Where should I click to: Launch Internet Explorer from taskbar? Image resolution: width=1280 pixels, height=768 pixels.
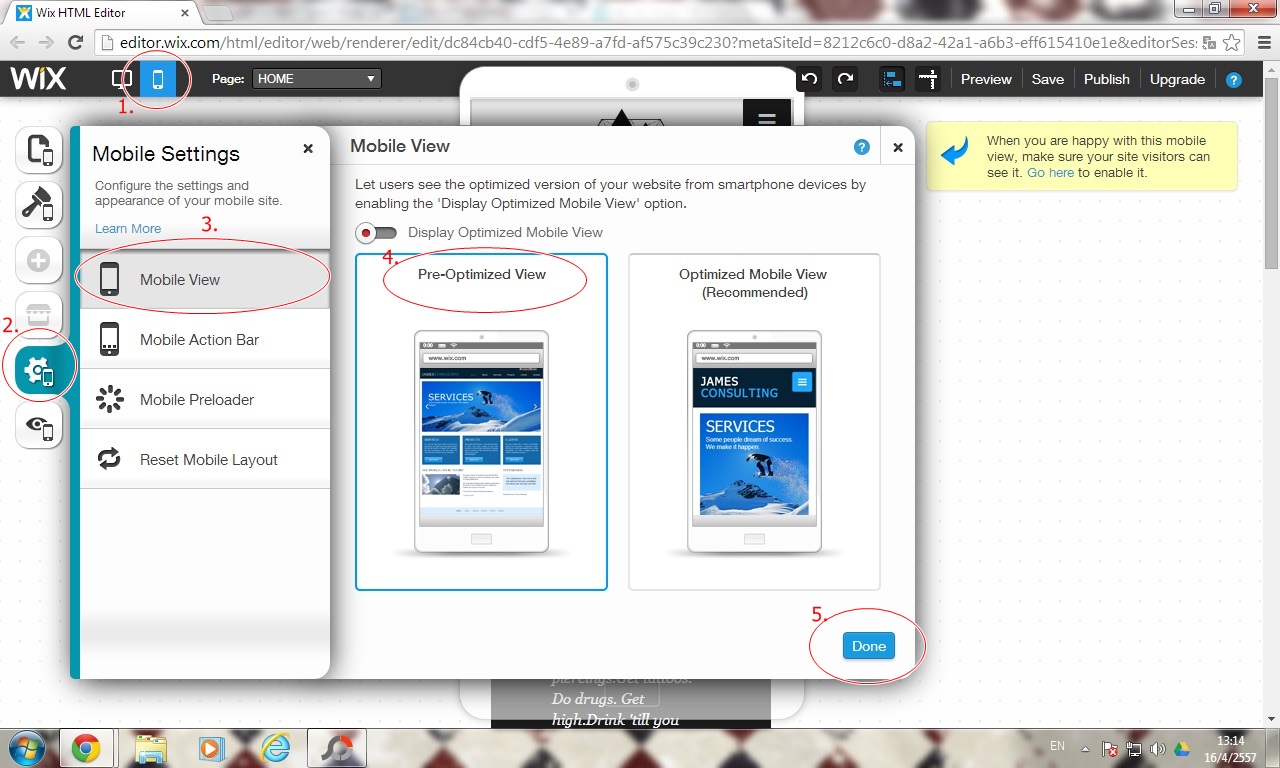[274, 748]
